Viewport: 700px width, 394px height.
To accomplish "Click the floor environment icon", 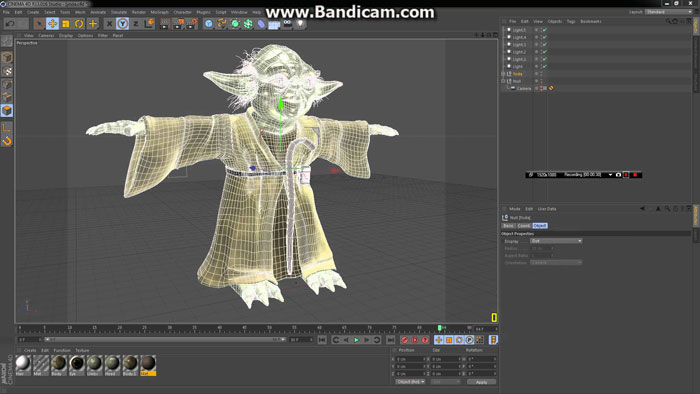I will (x=274, y=24).
